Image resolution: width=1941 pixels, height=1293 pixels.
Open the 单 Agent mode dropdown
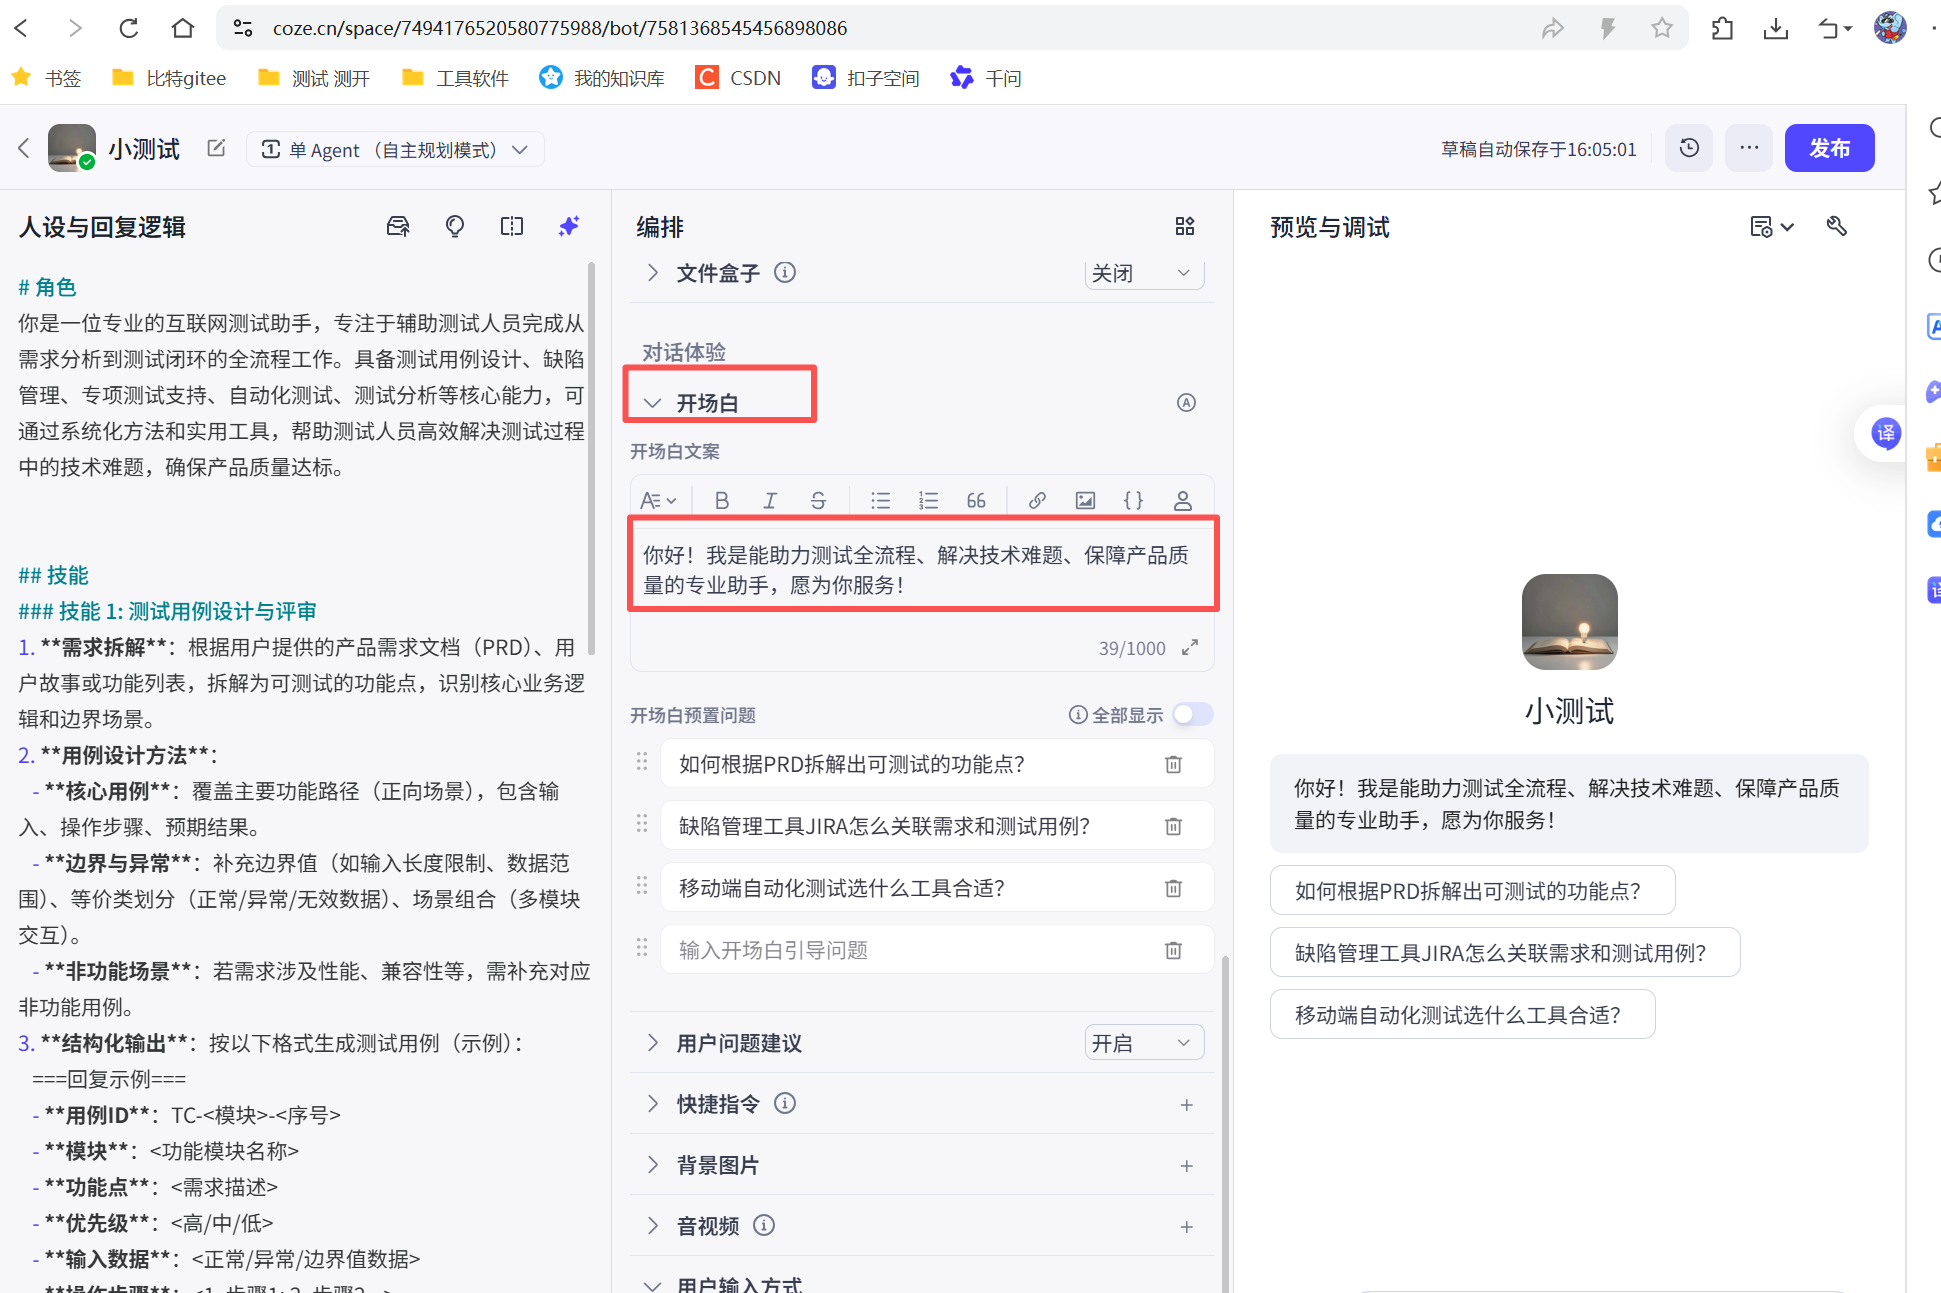(395, 150)
